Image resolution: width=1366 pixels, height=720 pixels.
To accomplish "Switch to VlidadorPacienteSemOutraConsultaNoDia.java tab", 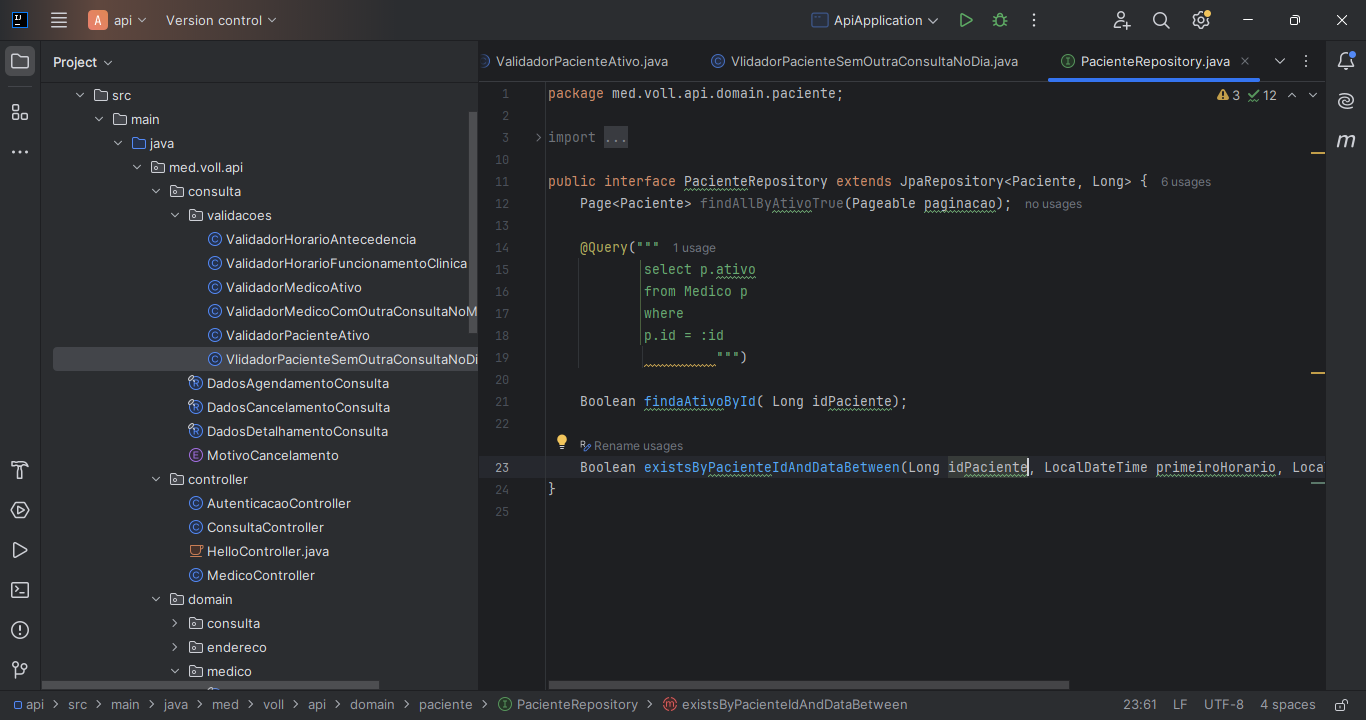I will (x=865, y=62).
